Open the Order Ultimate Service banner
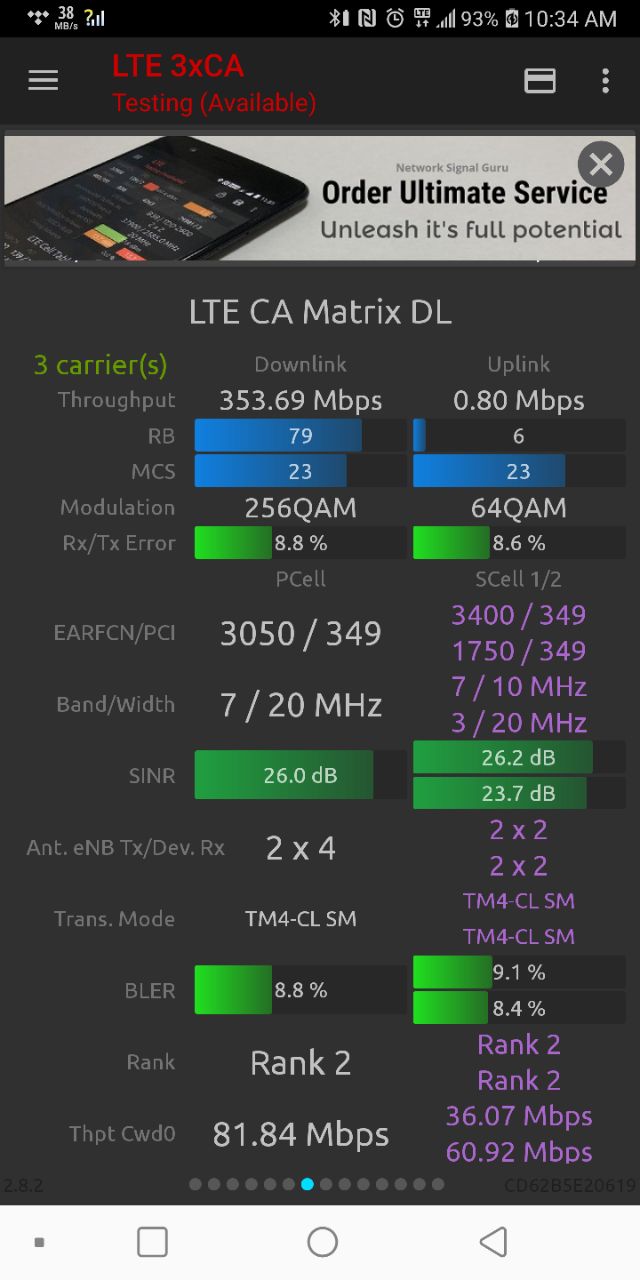Image resolution: width=640 pixels, height=1280 pixels. (x=320, y=199)
